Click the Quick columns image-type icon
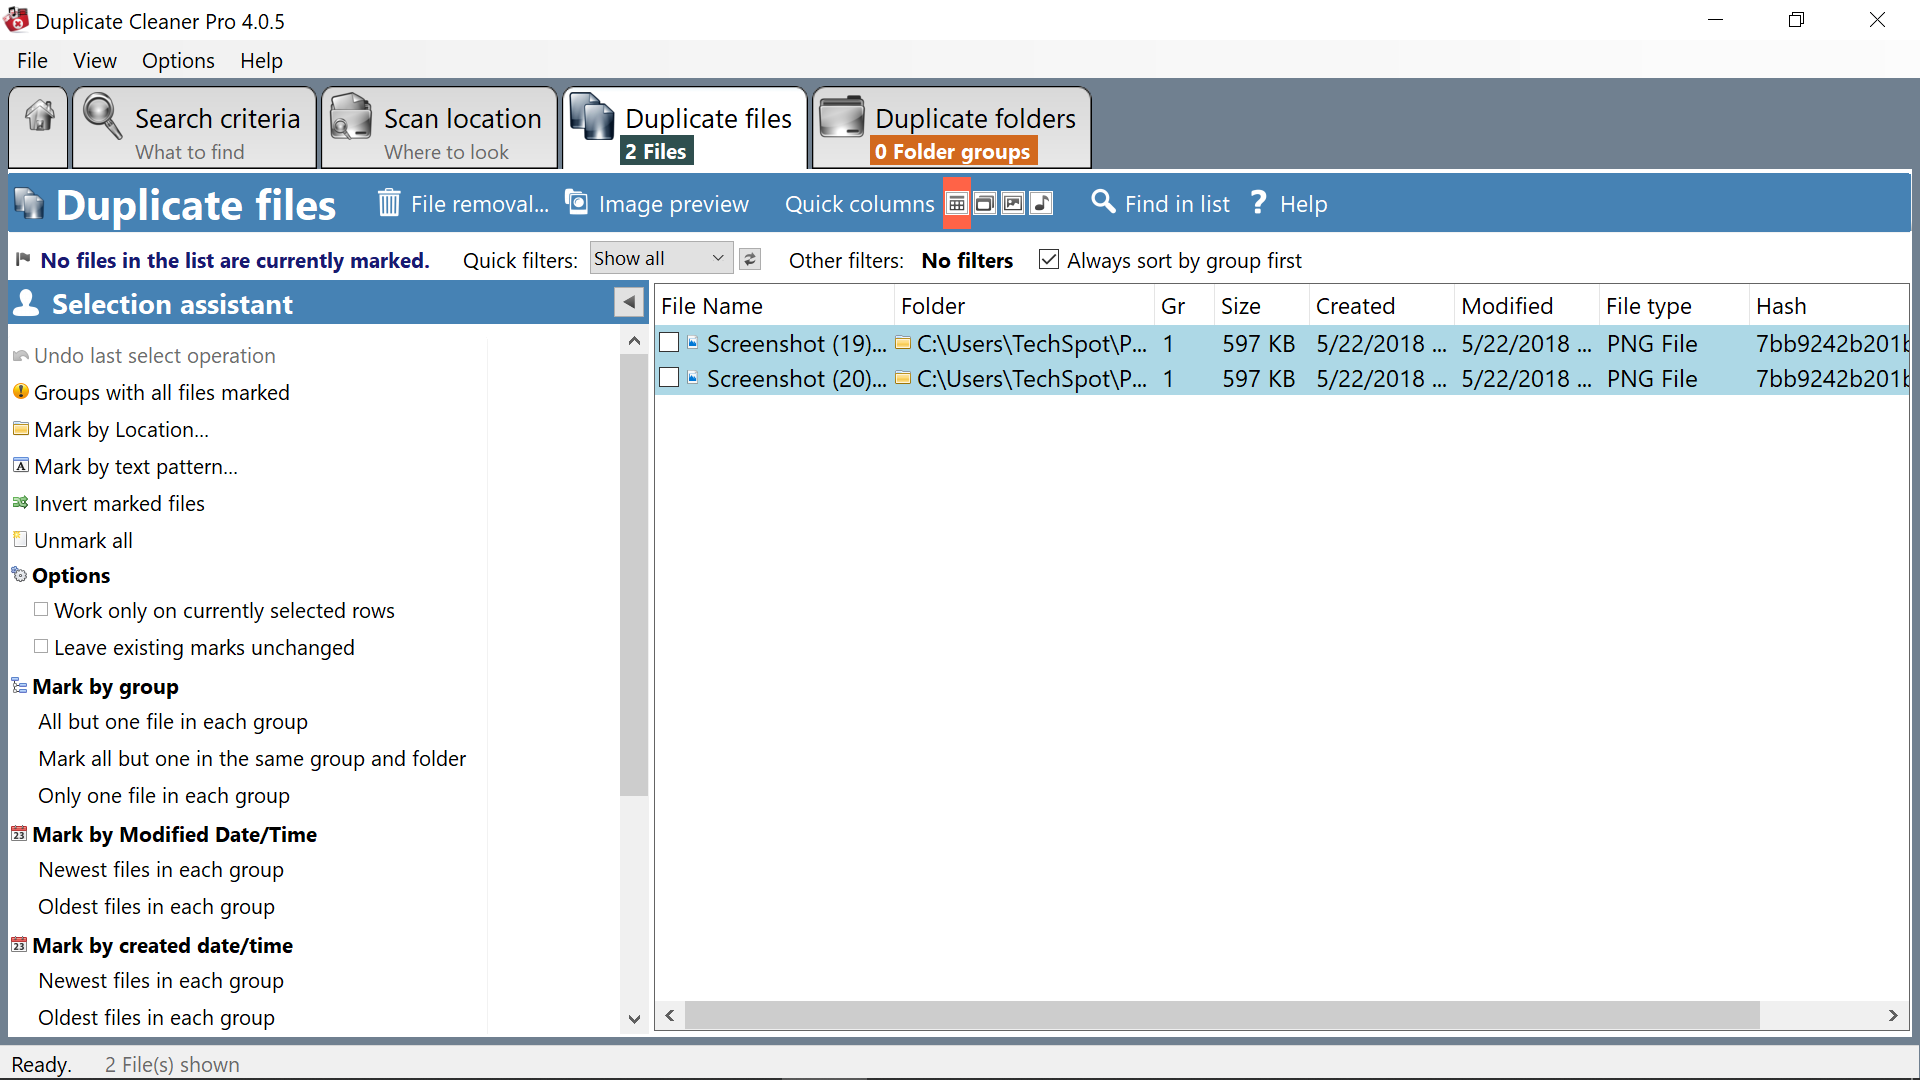Screen dimensions: 1920x1080 pyautogui.click(x=1014, y=204)
